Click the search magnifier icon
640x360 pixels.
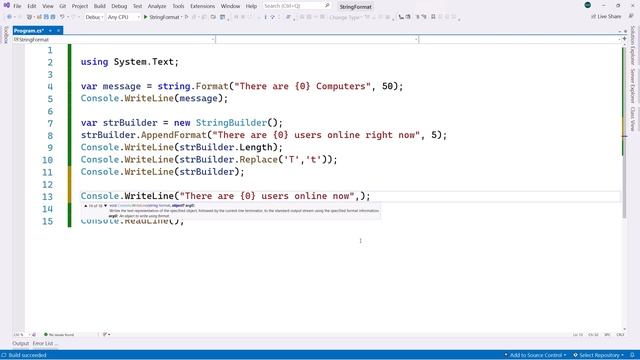[x=327, y=6]
